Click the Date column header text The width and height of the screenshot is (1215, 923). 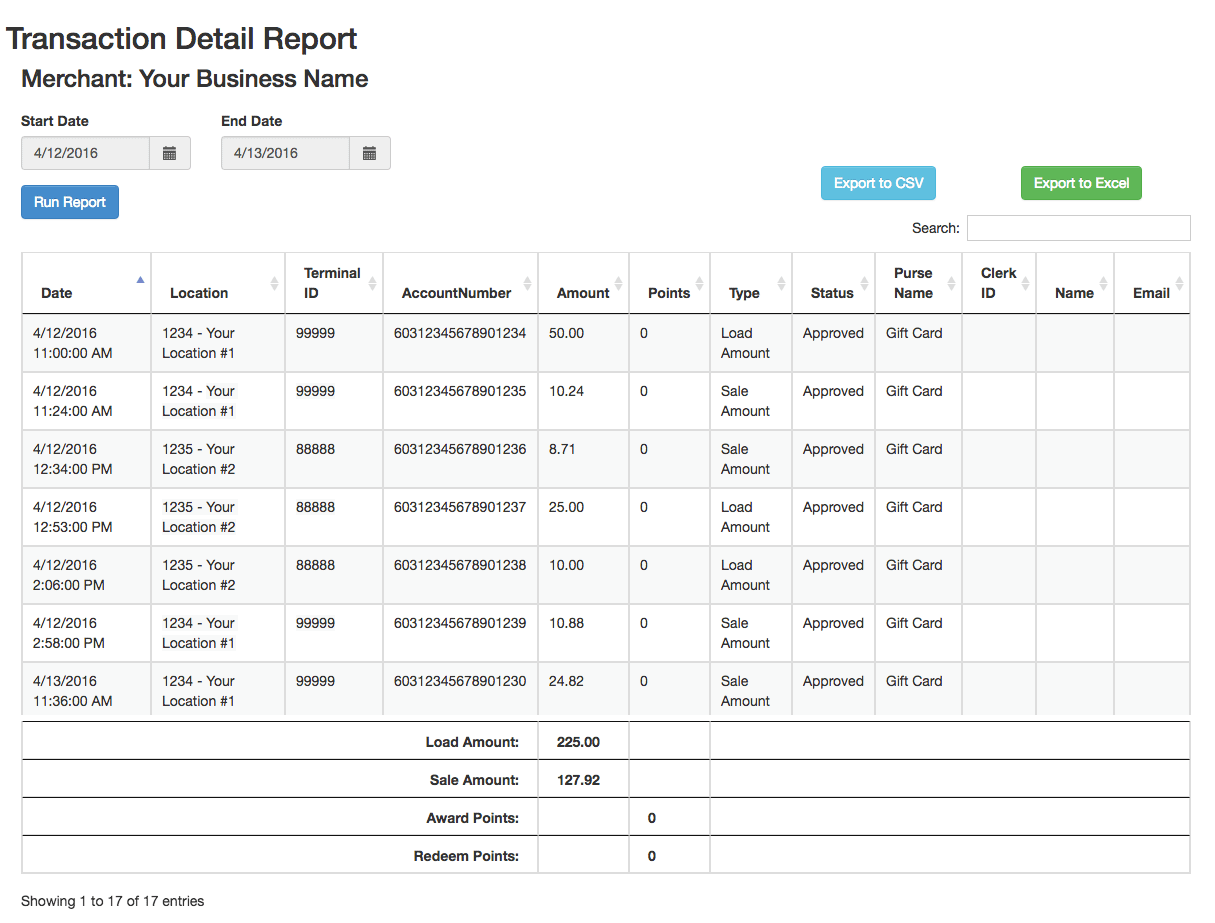click(x=57, y=293)
